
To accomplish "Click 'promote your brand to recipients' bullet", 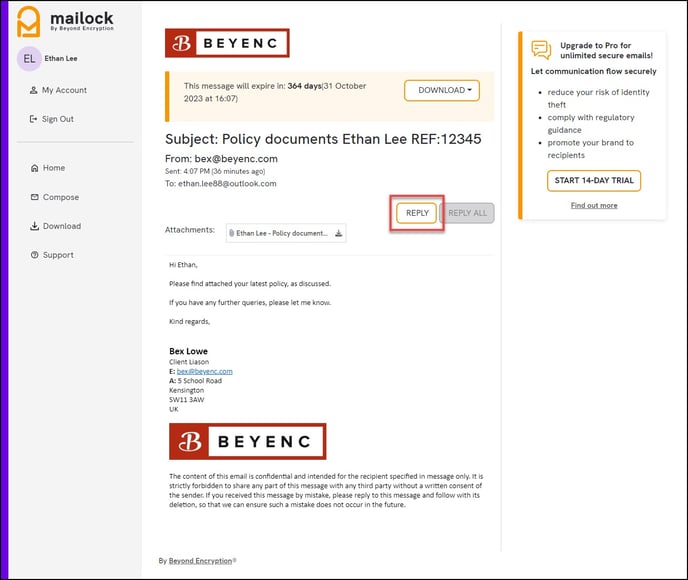I will tap(590, 149).
